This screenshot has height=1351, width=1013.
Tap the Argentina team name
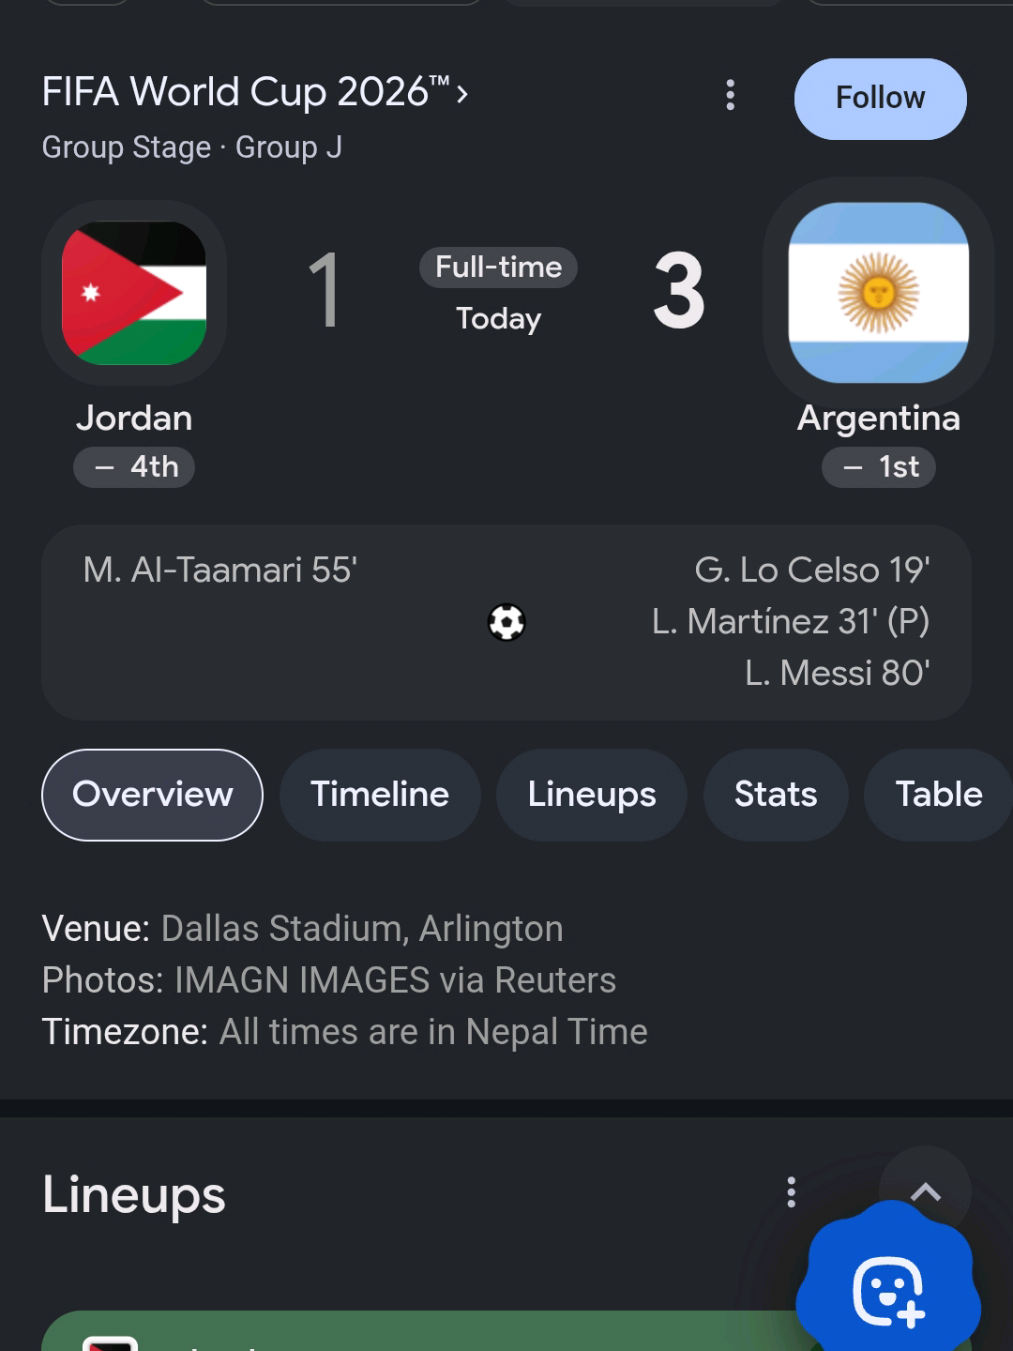(879, 418)
